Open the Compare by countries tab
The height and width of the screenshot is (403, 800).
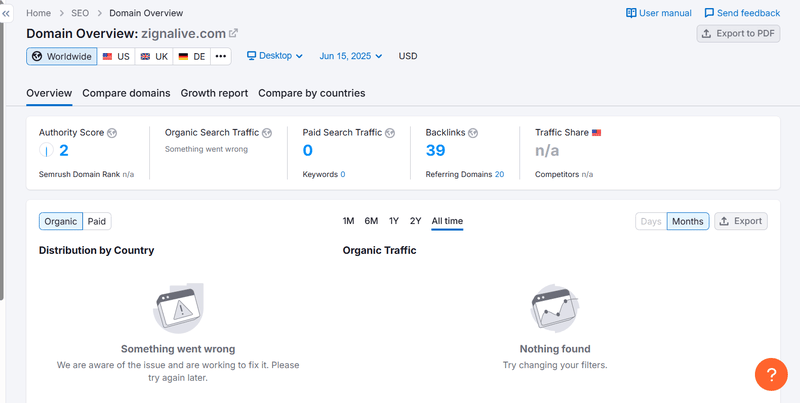312,93
